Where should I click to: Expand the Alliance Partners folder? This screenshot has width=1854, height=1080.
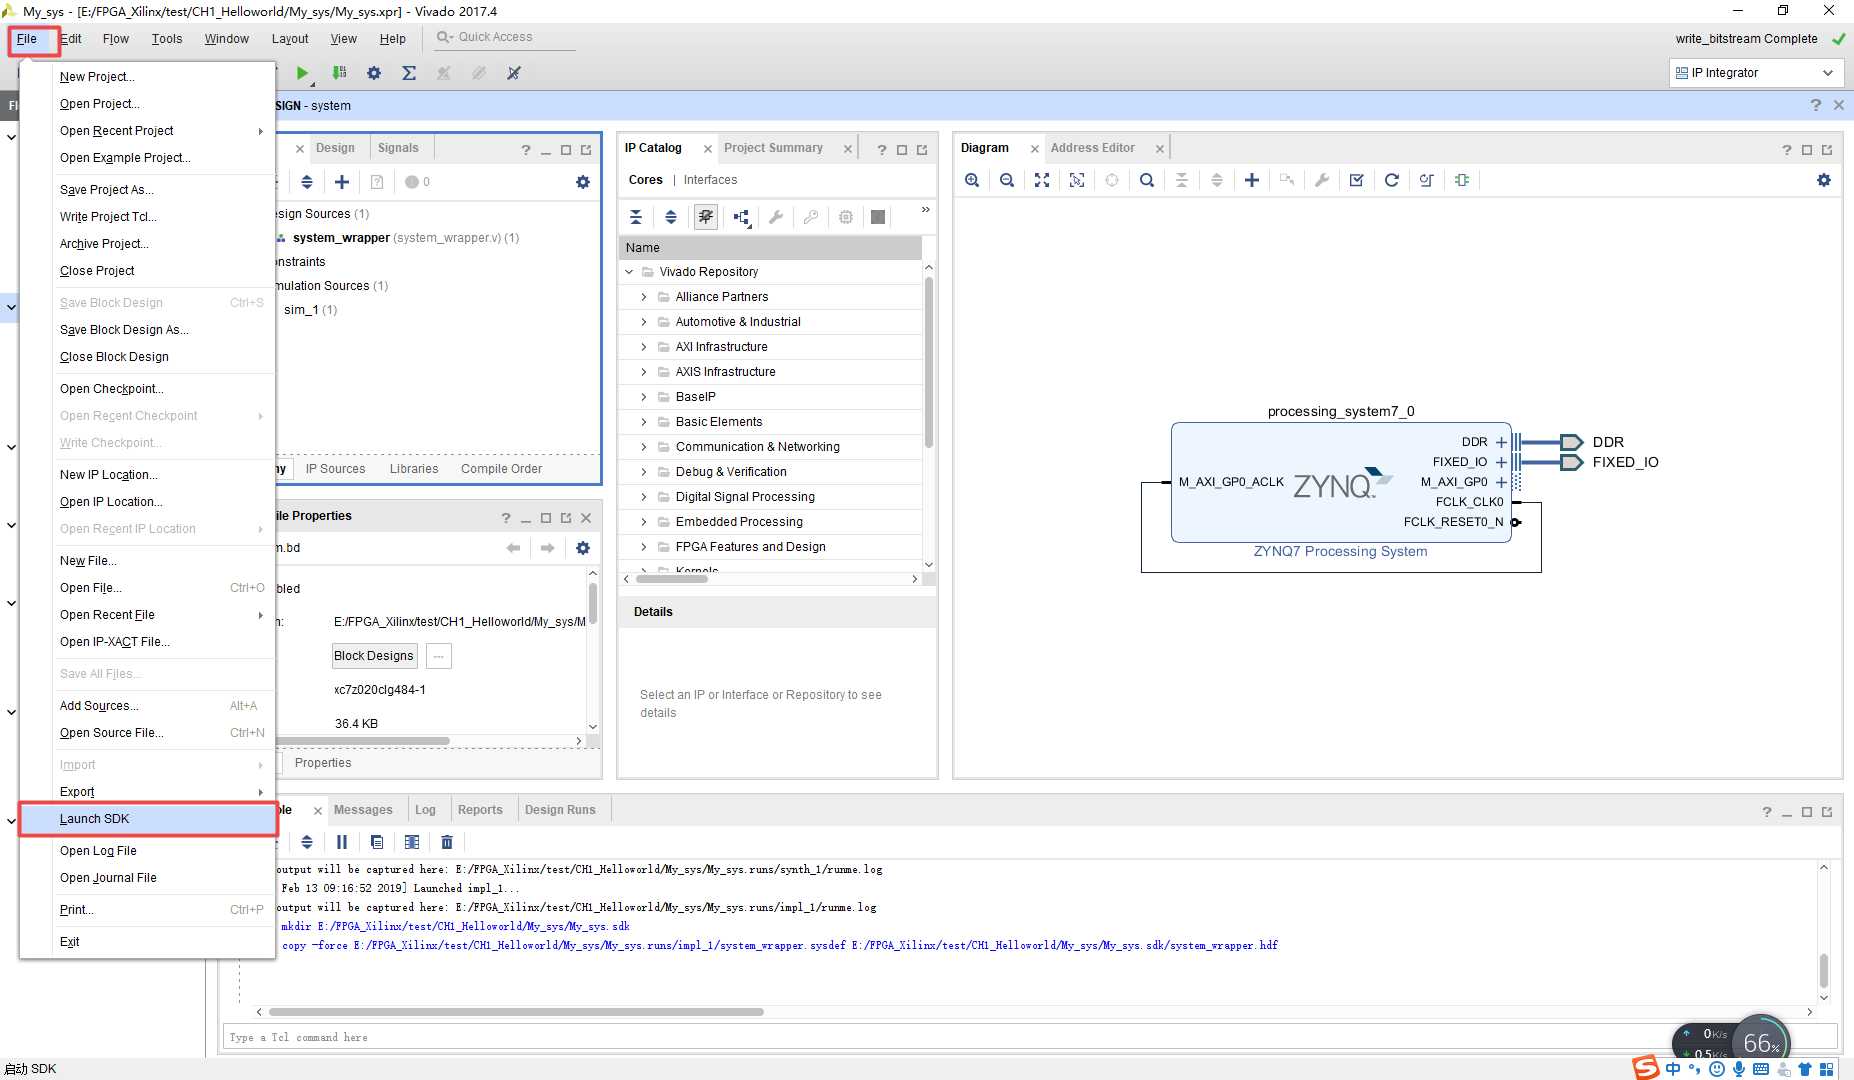click(644, 297)
